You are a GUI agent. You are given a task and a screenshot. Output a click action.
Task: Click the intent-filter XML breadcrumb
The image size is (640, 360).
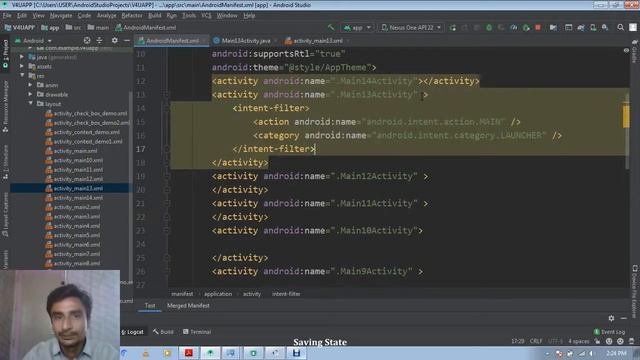[286, 294]
